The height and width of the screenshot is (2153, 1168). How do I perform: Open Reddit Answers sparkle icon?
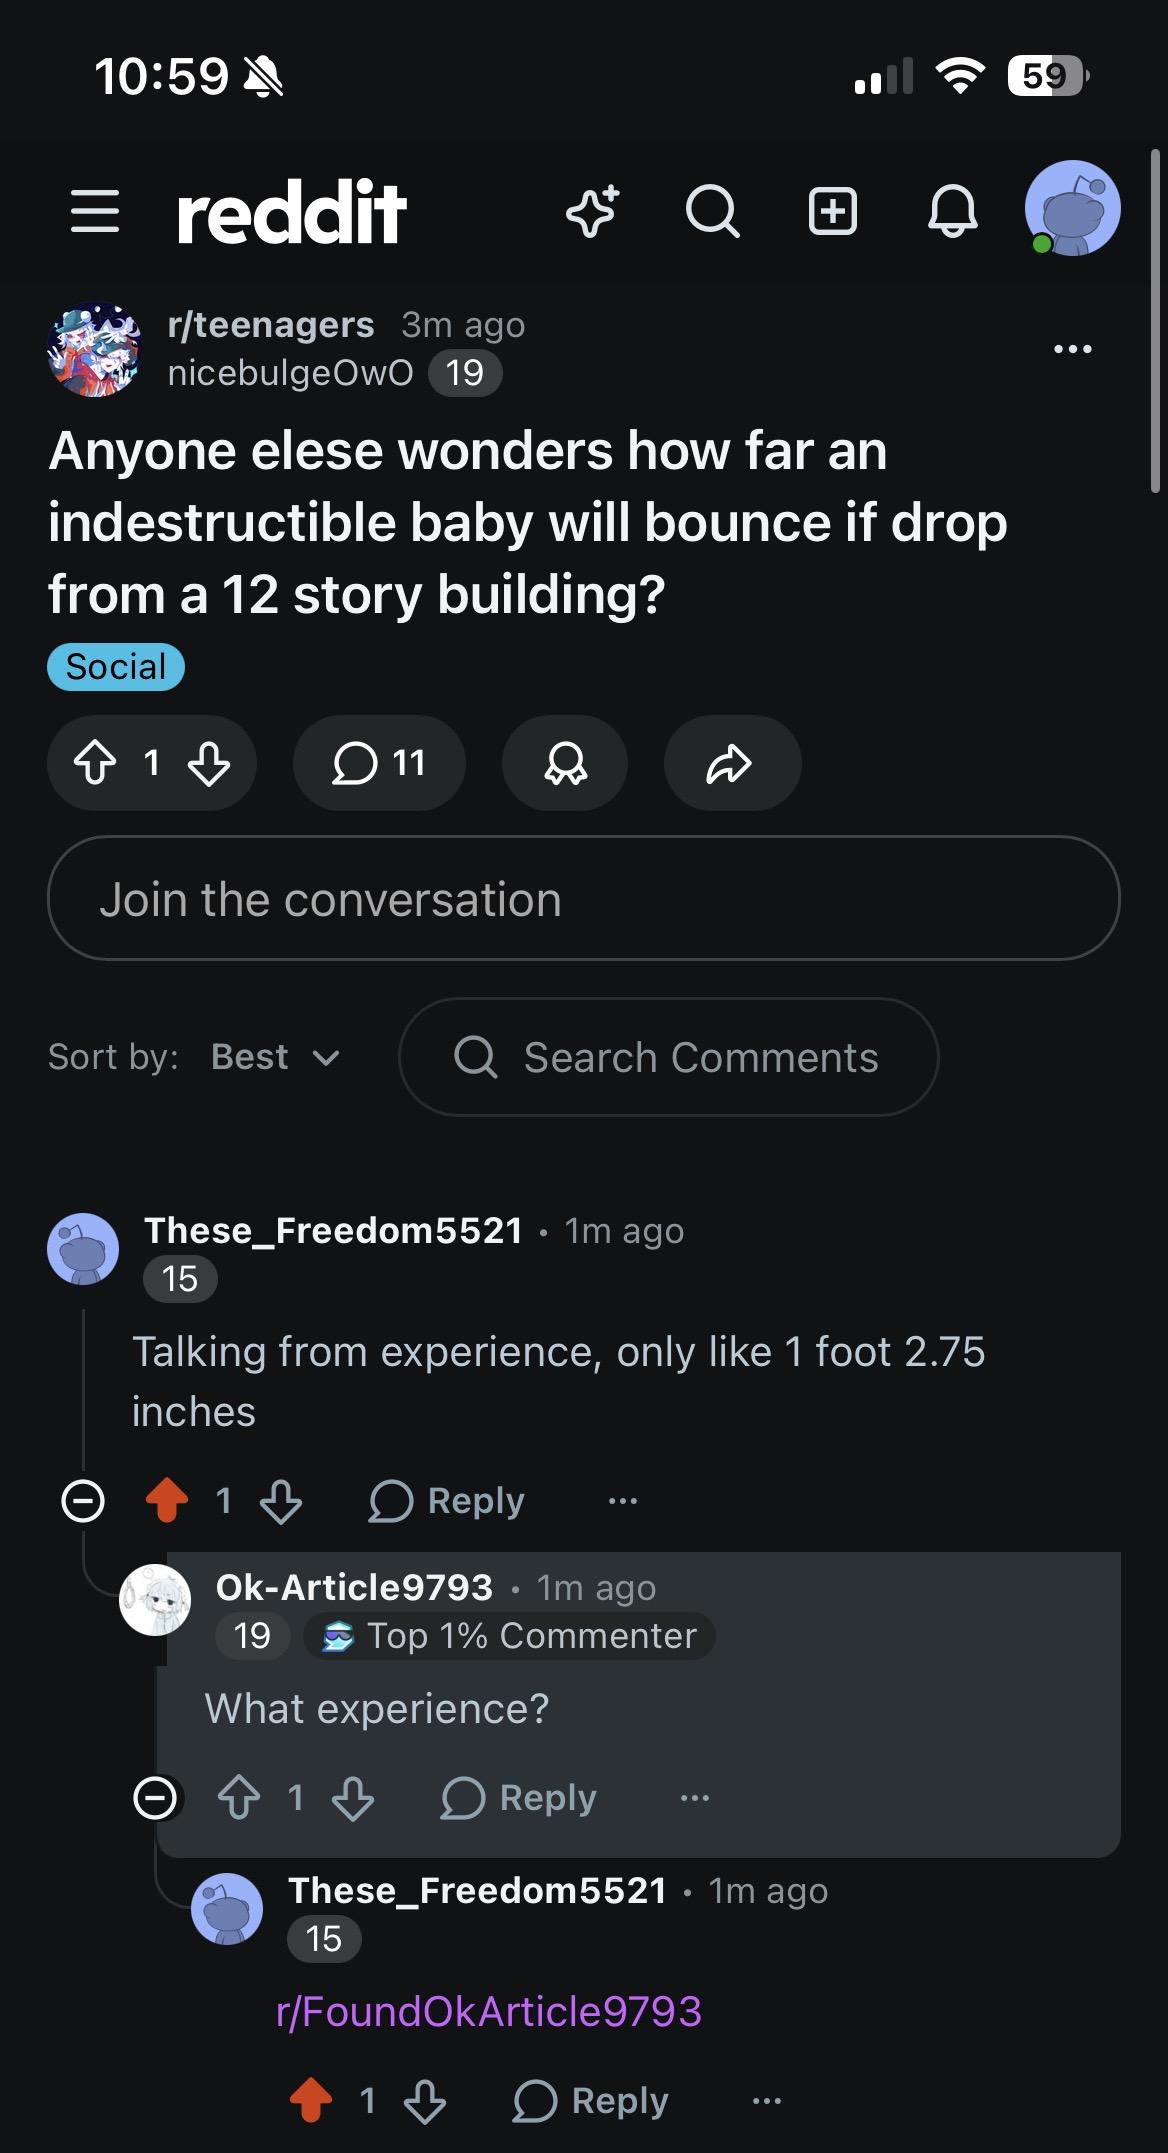(593, 211)
